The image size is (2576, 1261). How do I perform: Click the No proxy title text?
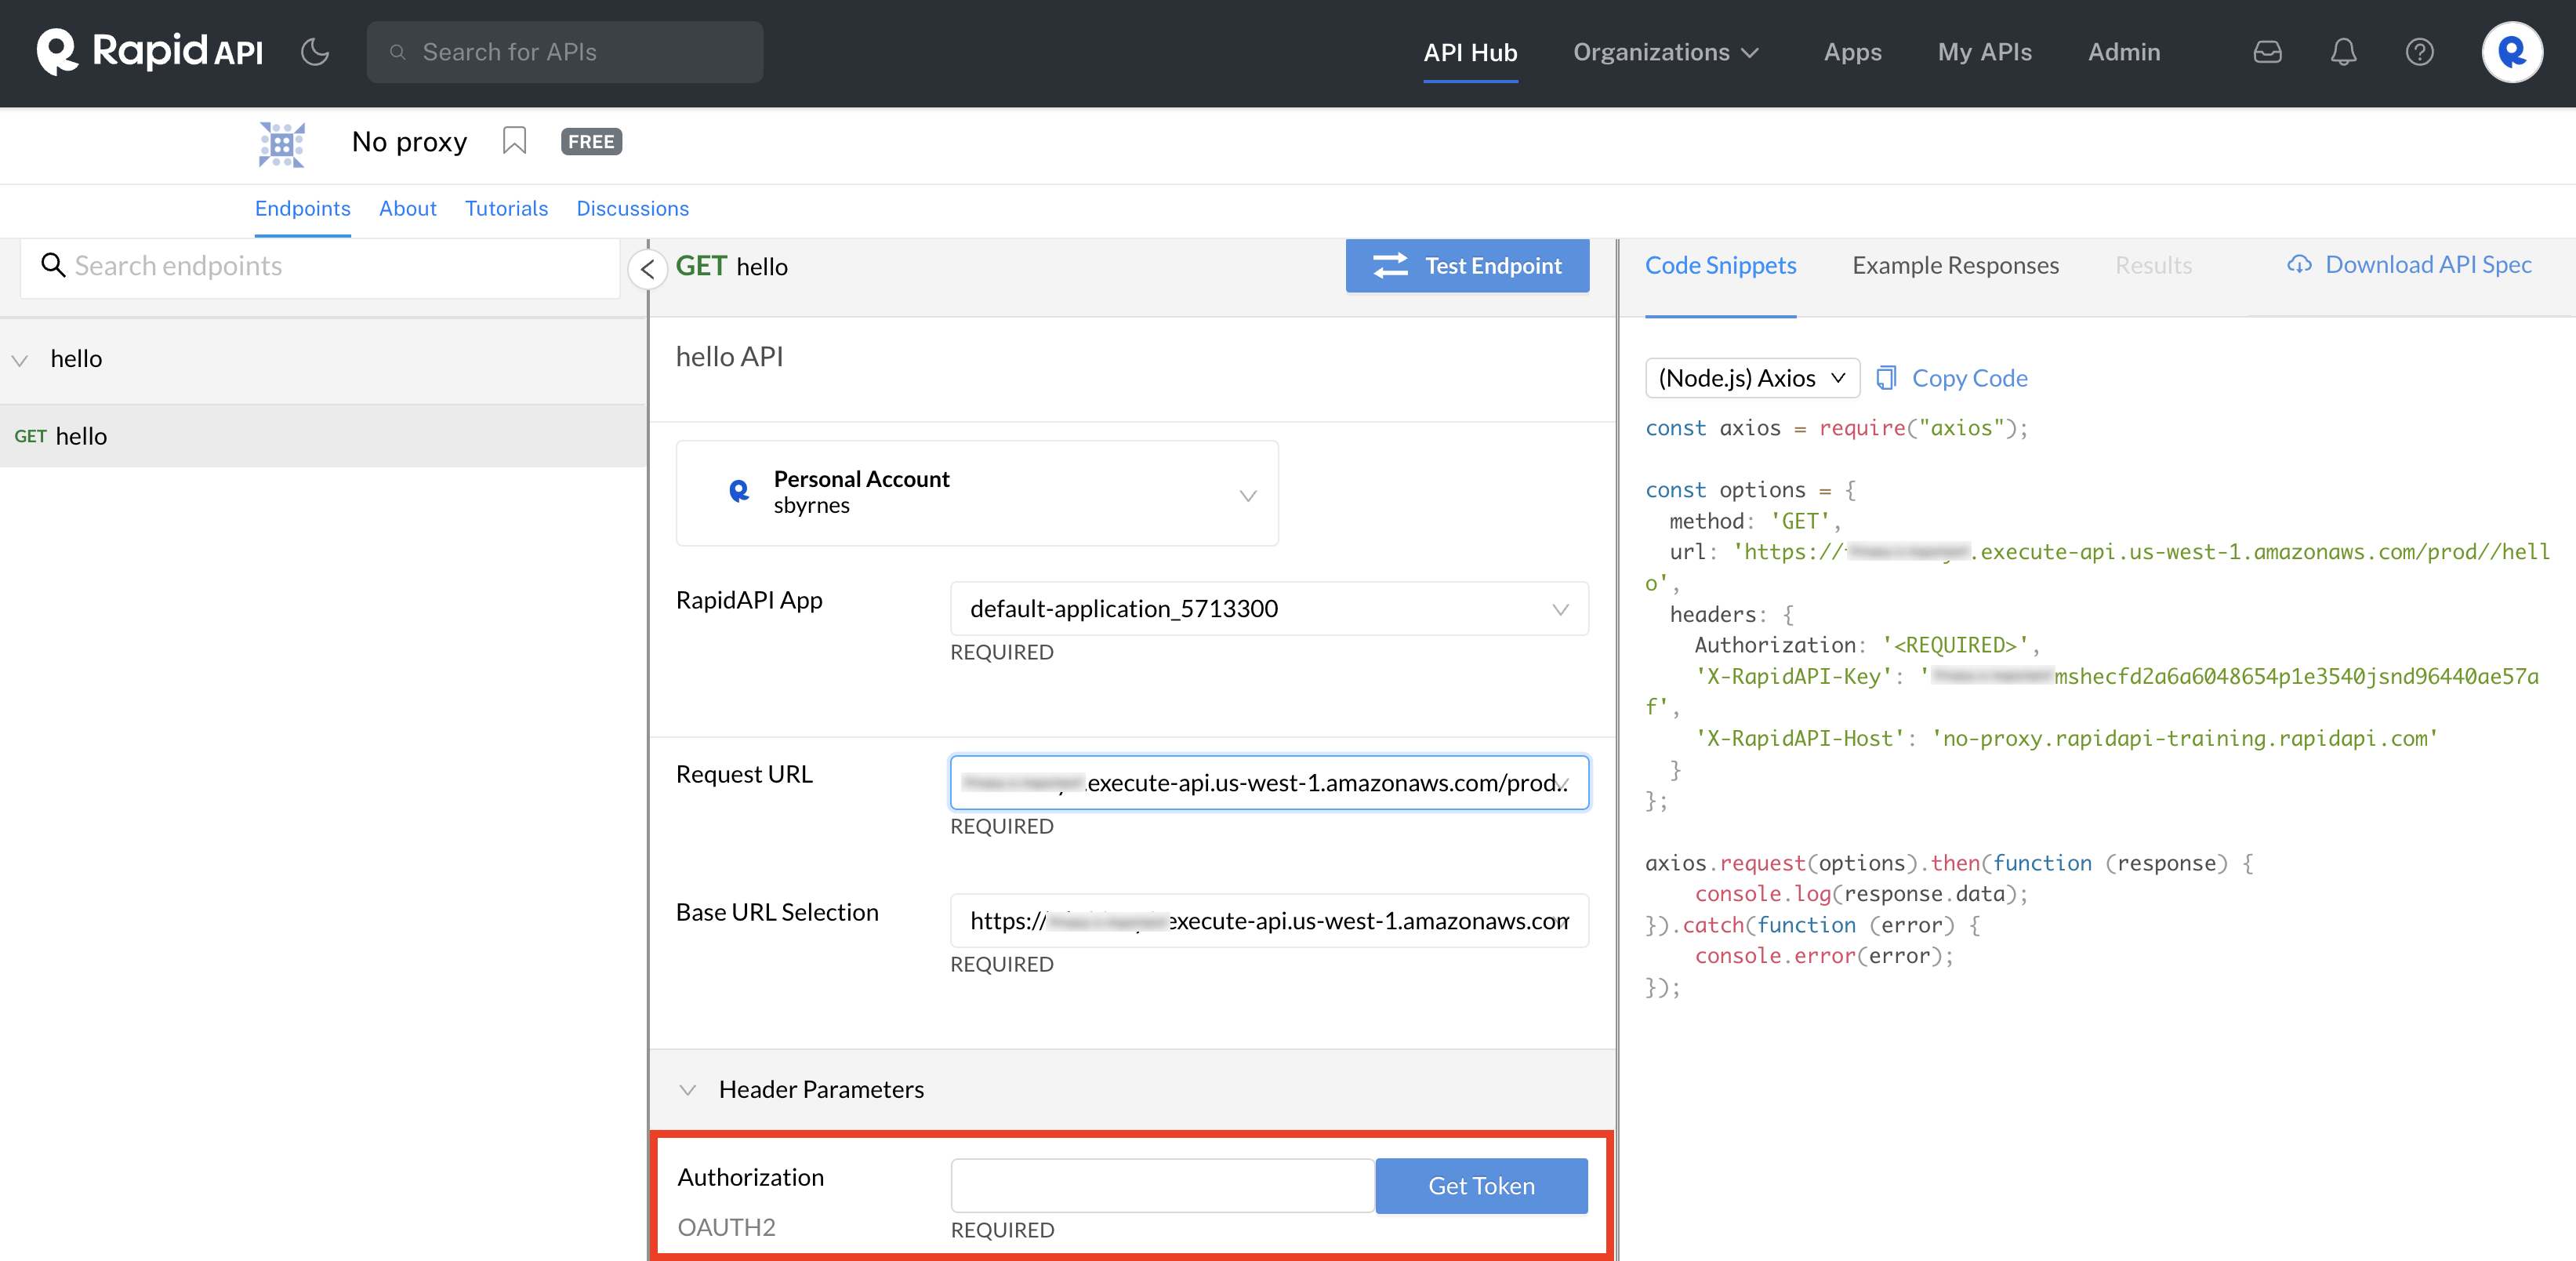(x=409, y=142)
